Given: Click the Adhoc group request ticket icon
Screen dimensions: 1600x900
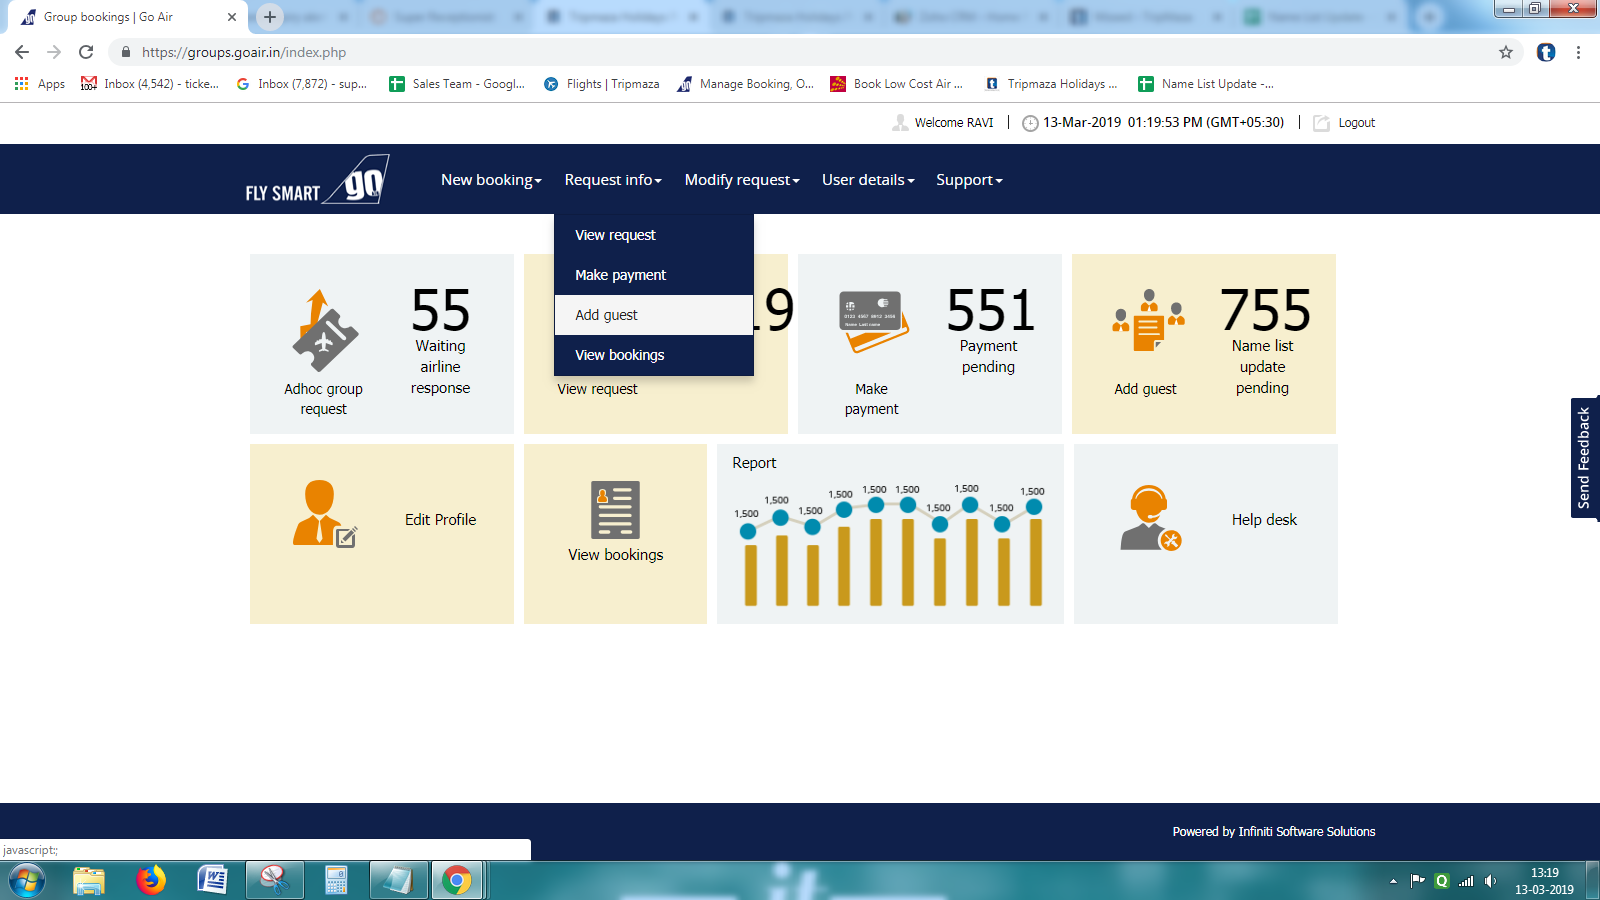Looking at the screenshot, I should pos(325,331).
